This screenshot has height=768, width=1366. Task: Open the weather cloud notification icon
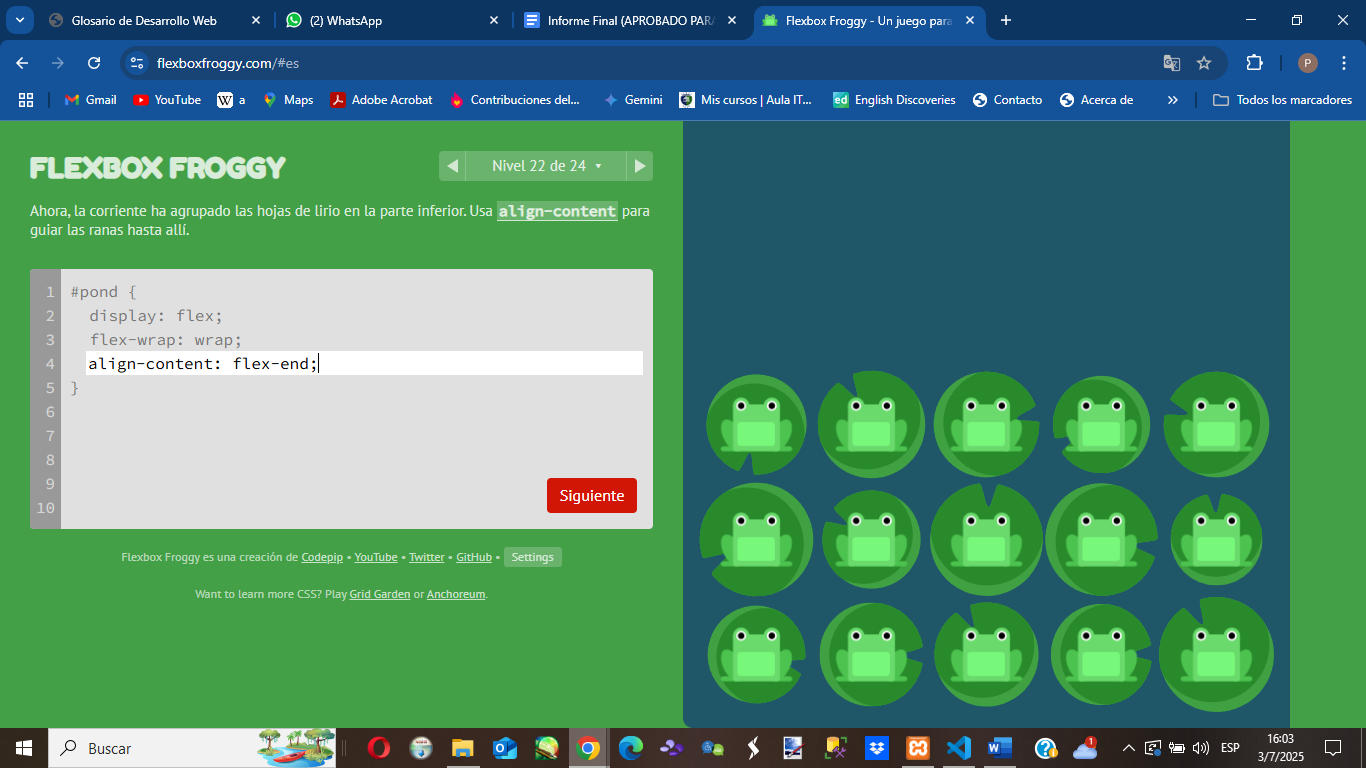1085,748
